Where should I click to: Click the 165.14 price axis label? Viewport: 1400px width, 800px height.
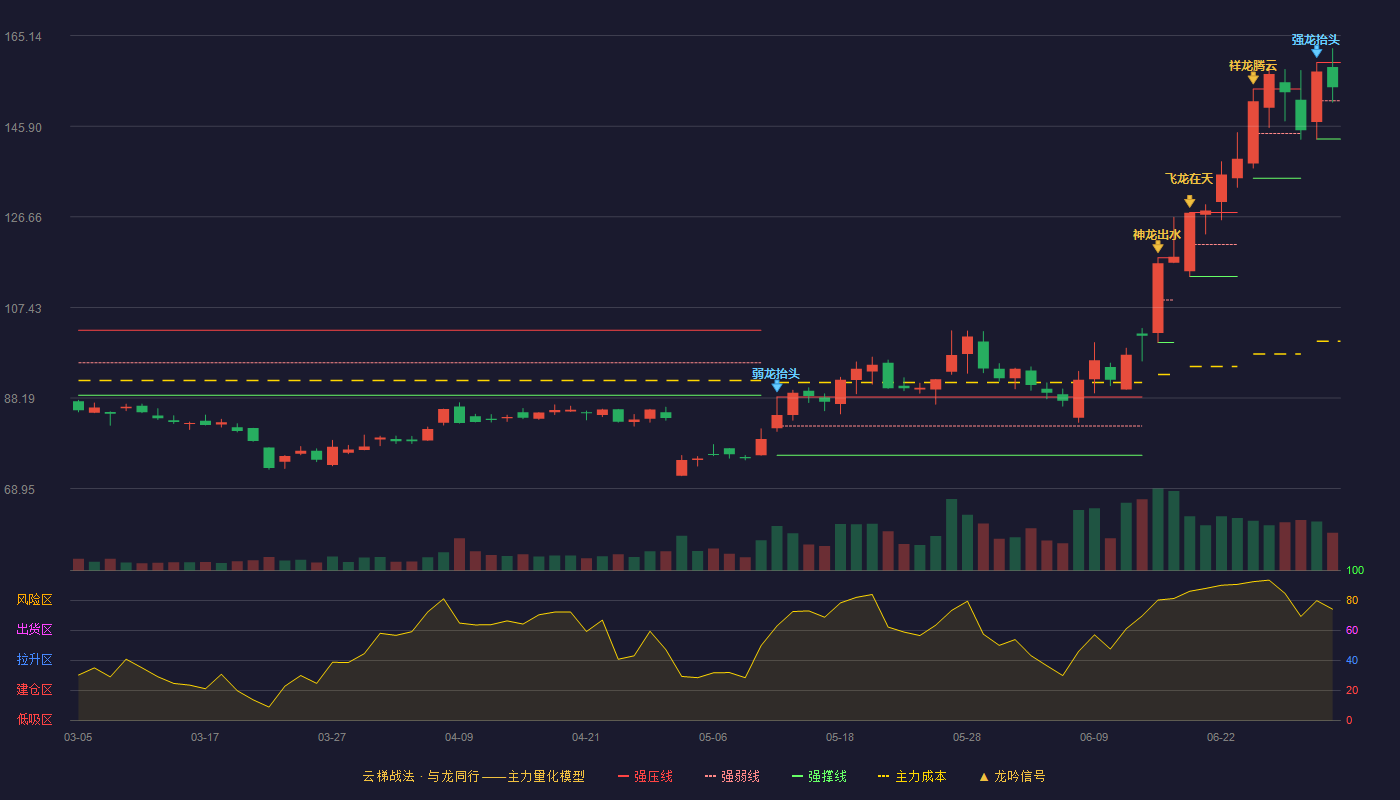click(23, 37)
